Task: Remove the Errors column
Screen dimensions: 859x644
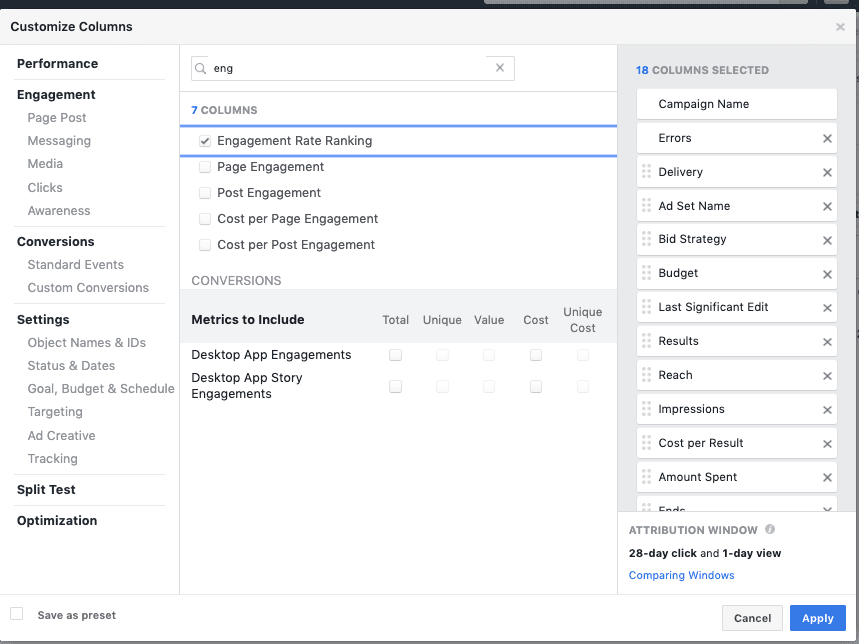Action: (x=827, y=139)
